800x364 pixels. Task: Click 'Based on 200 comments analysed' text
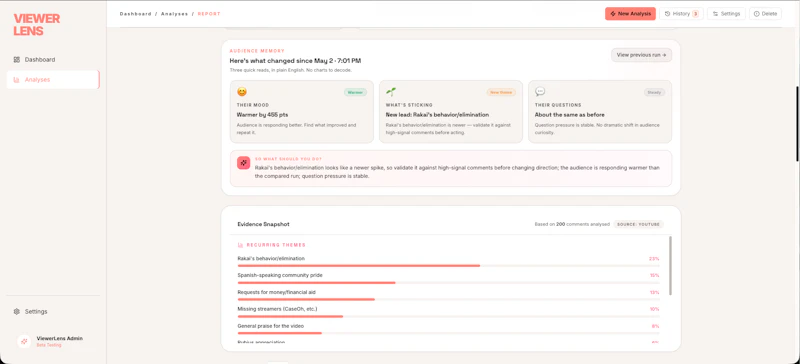(571, 224)
